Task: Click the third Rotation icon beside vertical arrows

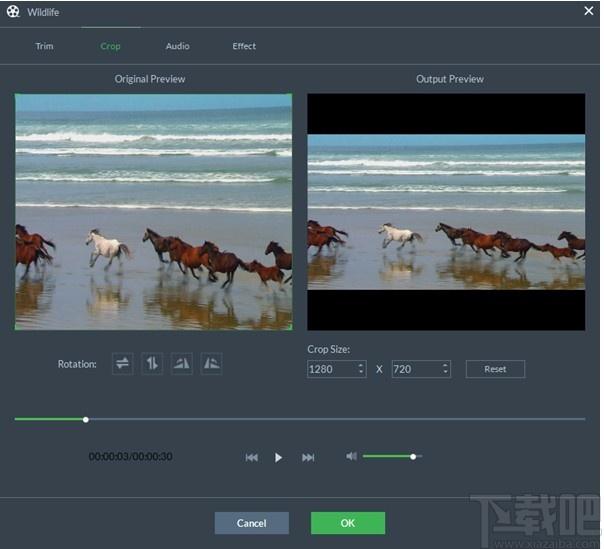Action: 181,363
